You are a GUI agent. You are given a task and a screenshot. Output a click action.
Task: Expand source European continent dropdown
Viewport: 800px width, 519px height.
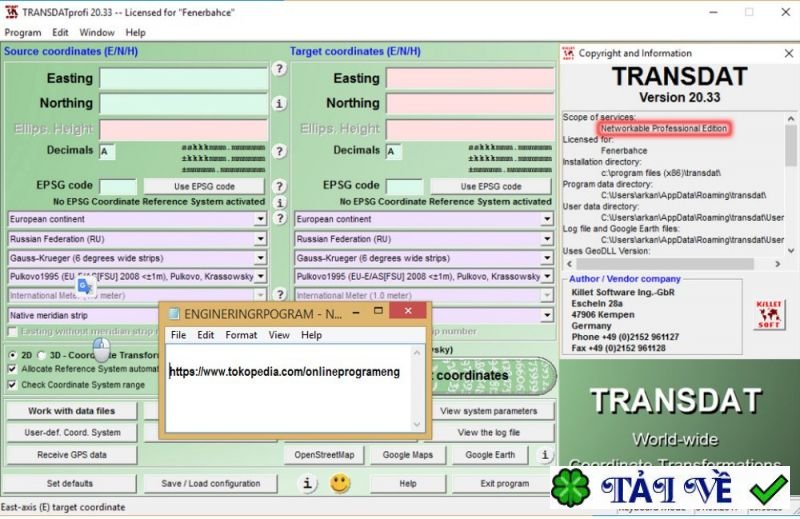point(260,219)
